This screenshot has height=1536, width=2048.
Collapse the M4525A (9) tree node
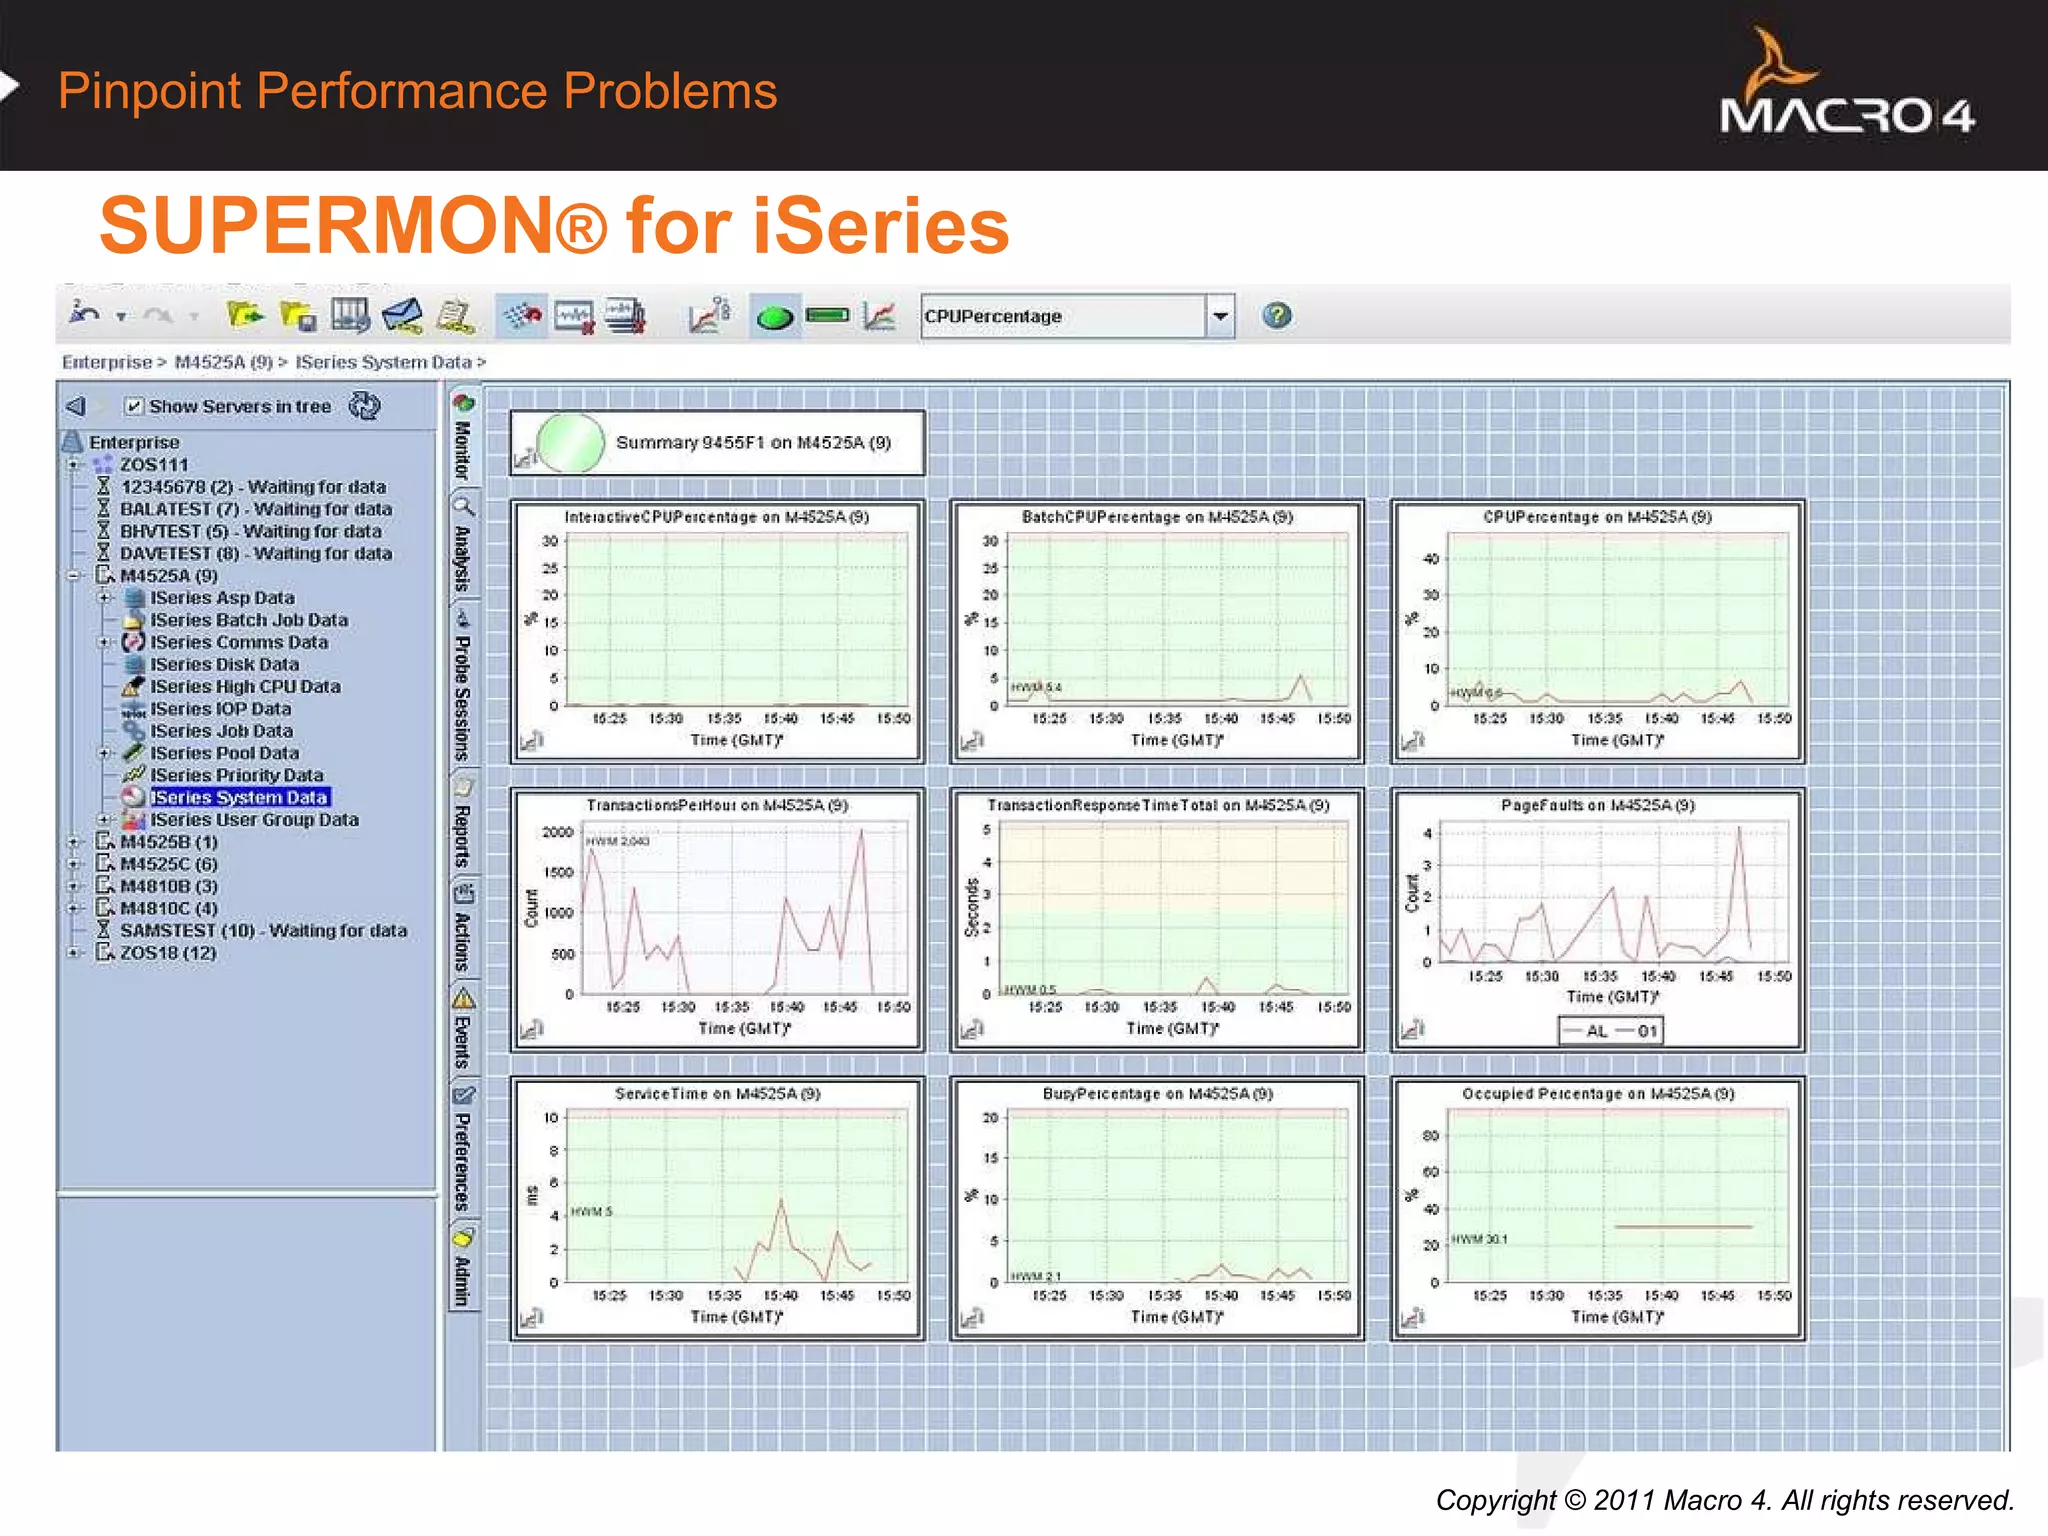point(74,576)
